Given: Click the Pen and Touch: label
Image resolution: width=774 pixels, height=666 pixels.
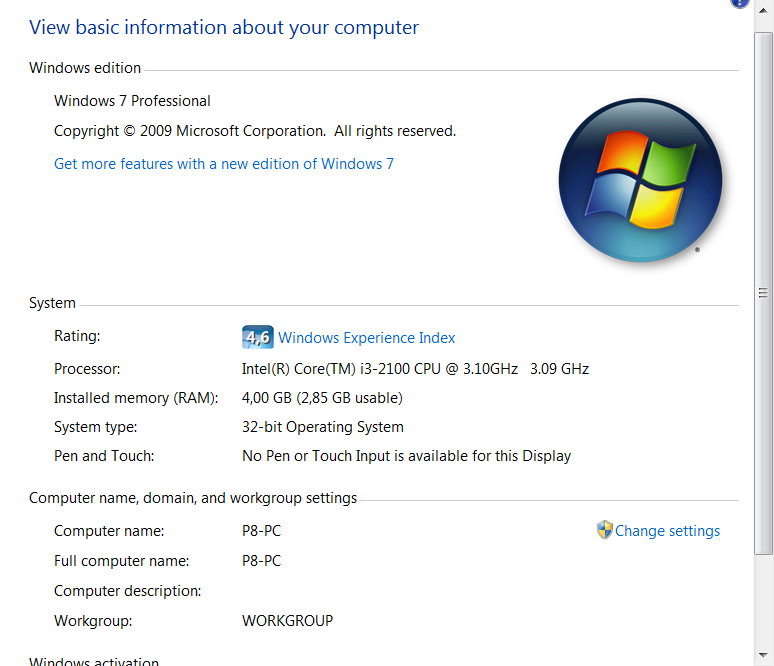Looking at the screenshot, I should 104,456.
